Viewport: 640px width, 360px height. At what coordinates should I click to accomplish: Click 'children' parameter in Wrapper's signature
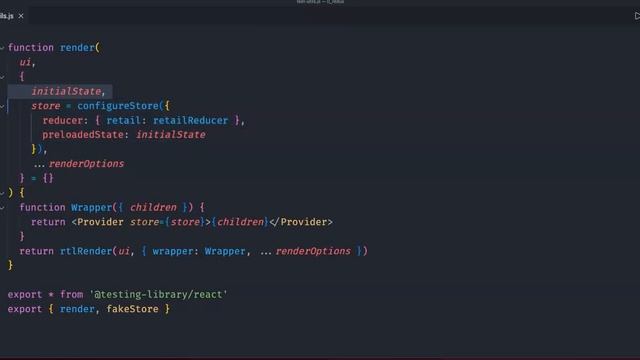153,207
